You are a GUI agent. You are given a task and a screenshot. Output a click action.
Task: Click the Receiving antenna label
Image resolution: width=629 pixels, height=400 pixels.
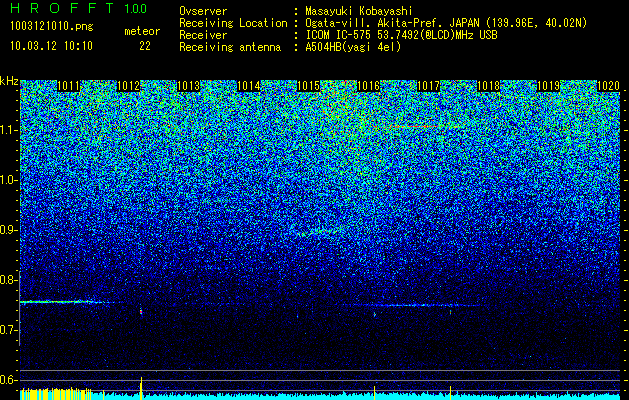(230, 47)
